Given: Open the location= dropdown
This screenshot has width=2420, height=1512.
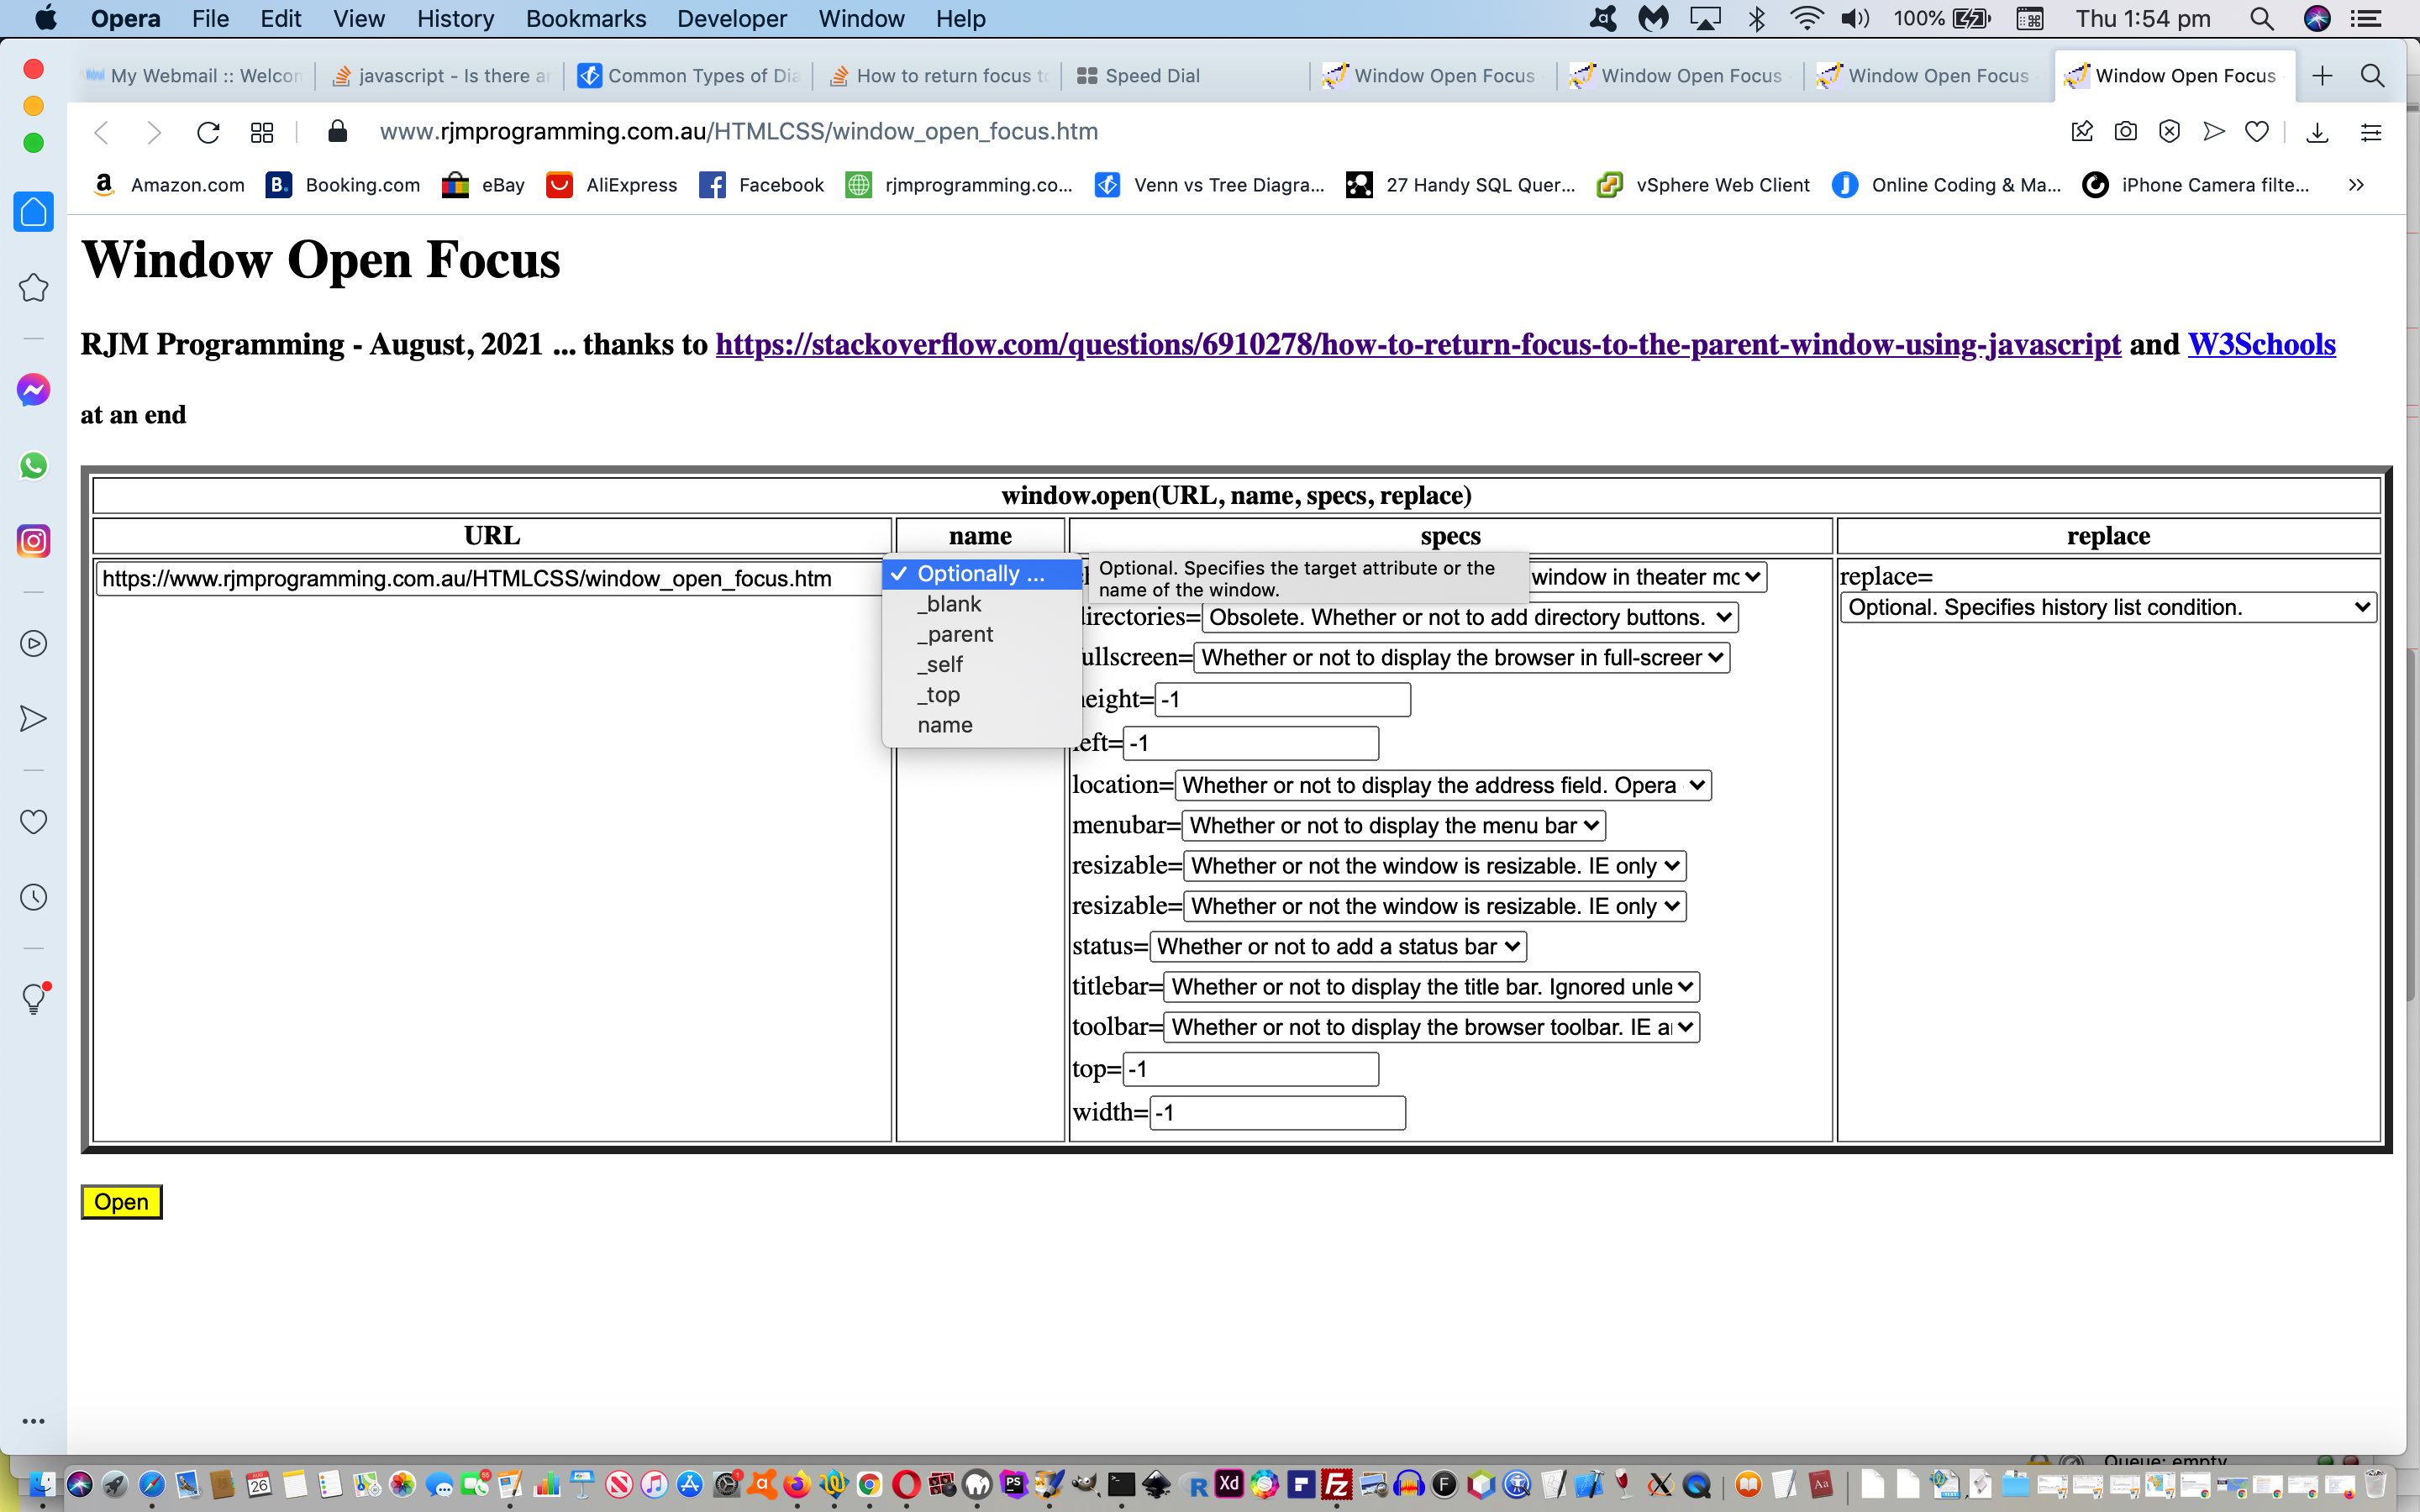Looking at the screenshot, I should (1443, 785).
